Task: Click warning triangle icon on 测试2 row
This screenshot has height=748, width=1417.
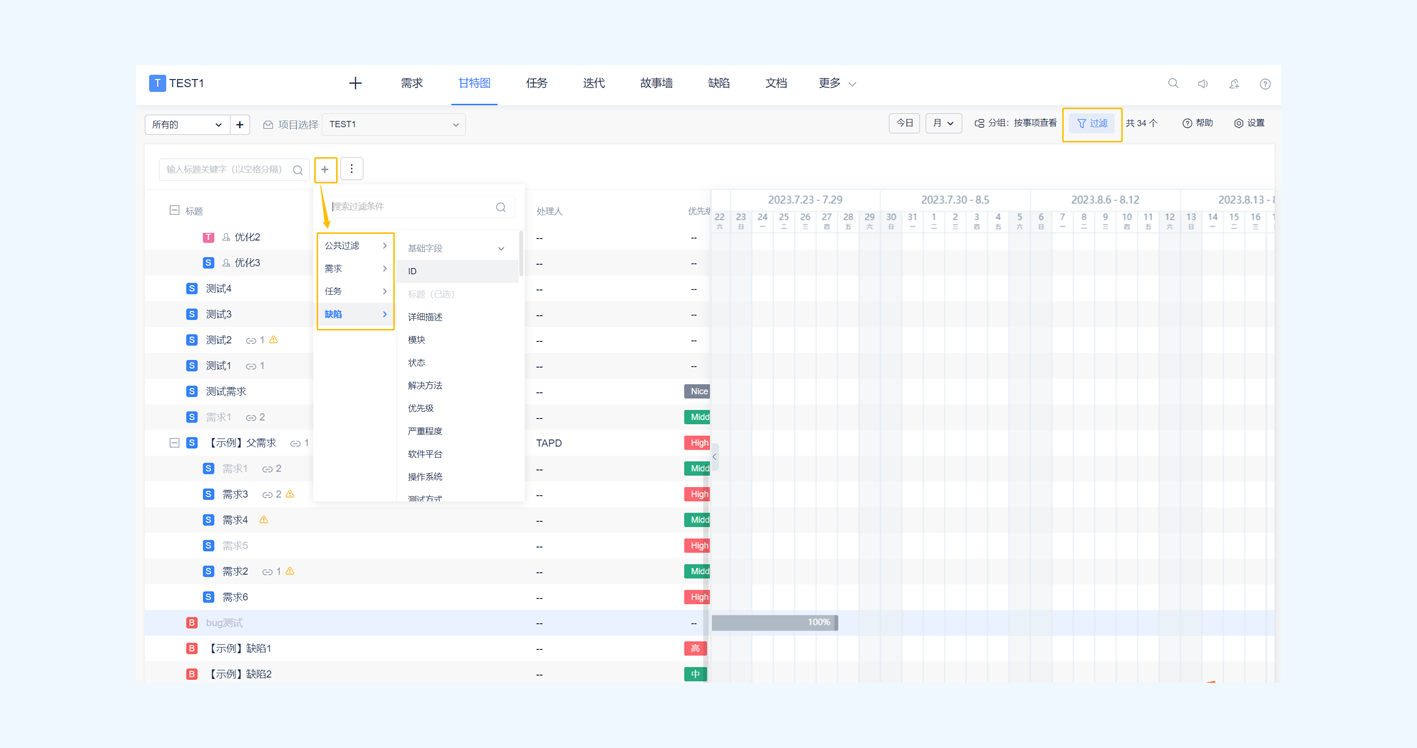Action: pos(273,340)
